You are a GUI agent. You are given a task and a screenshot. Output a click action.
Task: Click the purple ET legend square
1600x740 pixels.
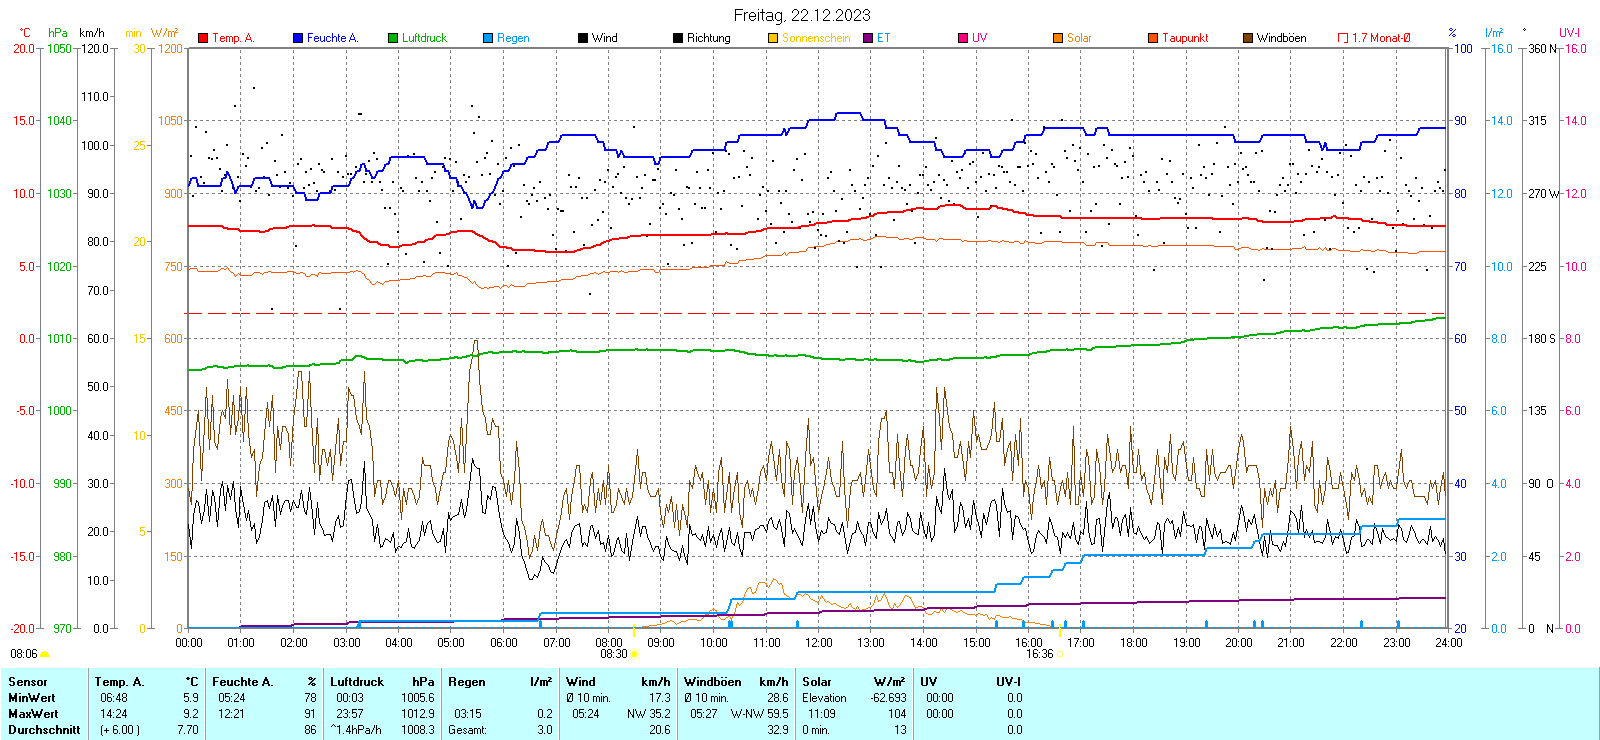click(x=868, y=38)
